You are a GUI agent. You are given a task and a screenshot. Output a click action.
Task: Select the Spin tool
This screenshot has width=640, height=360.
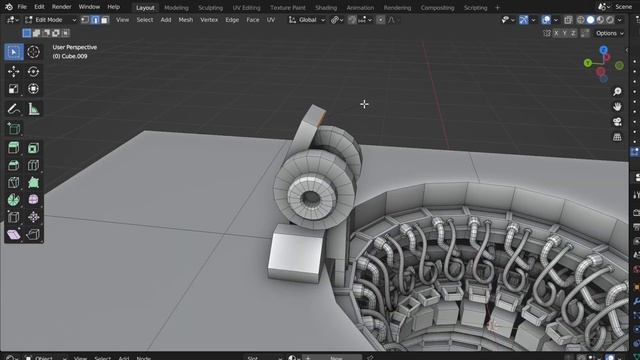tap(13, 200)
